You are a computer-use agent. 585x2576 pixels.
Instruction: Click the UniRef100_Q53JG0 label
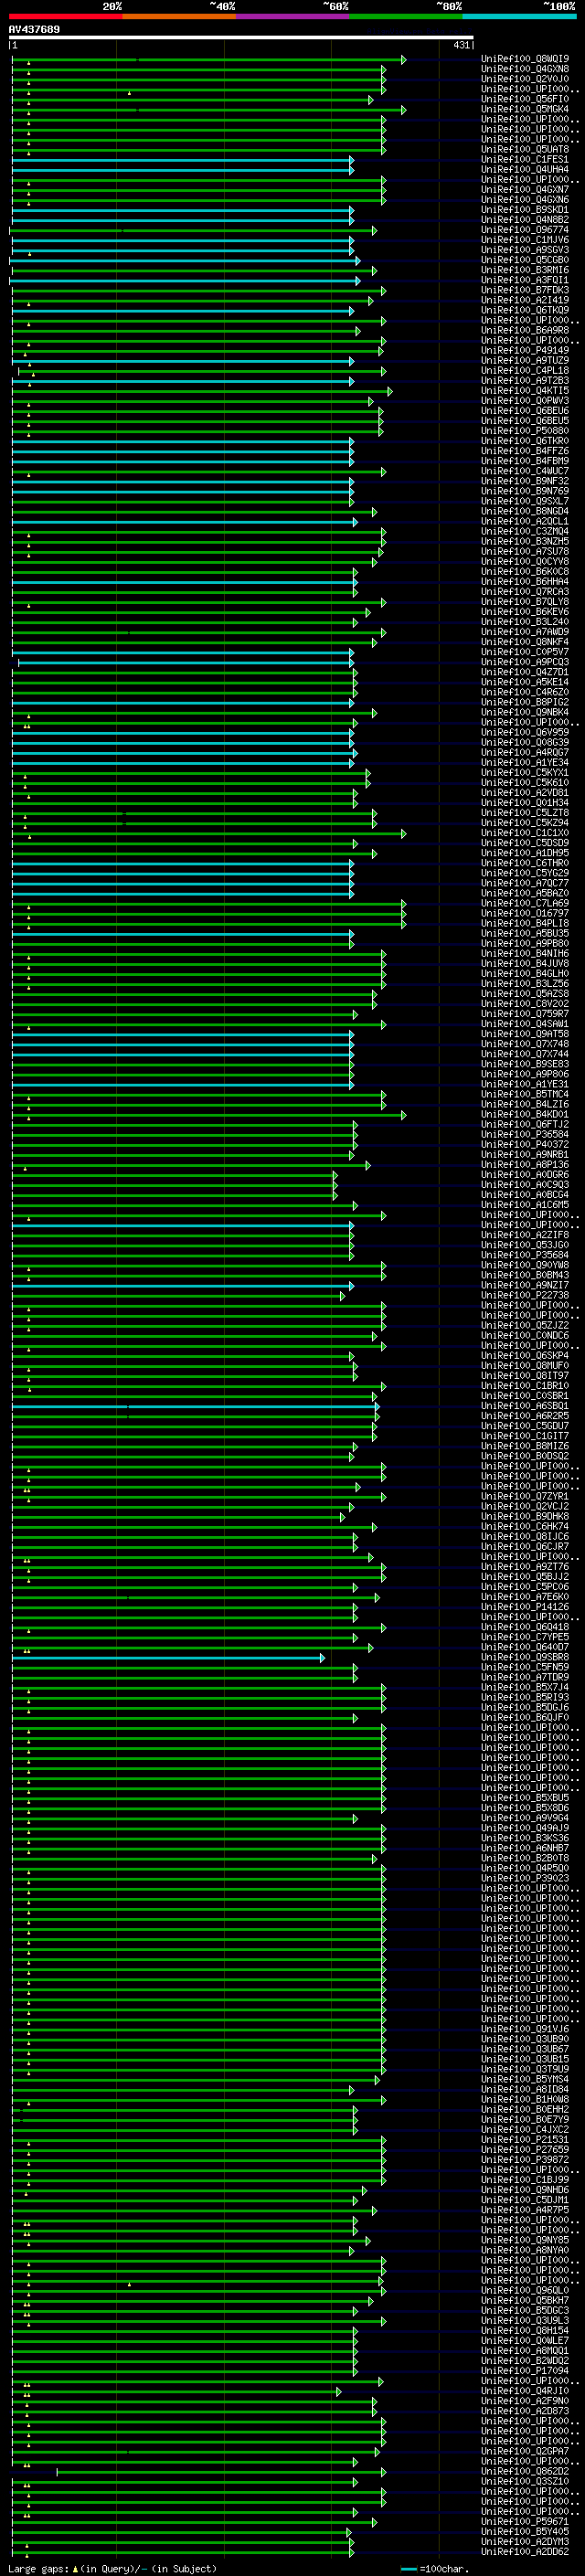(x=525, y=1245)
